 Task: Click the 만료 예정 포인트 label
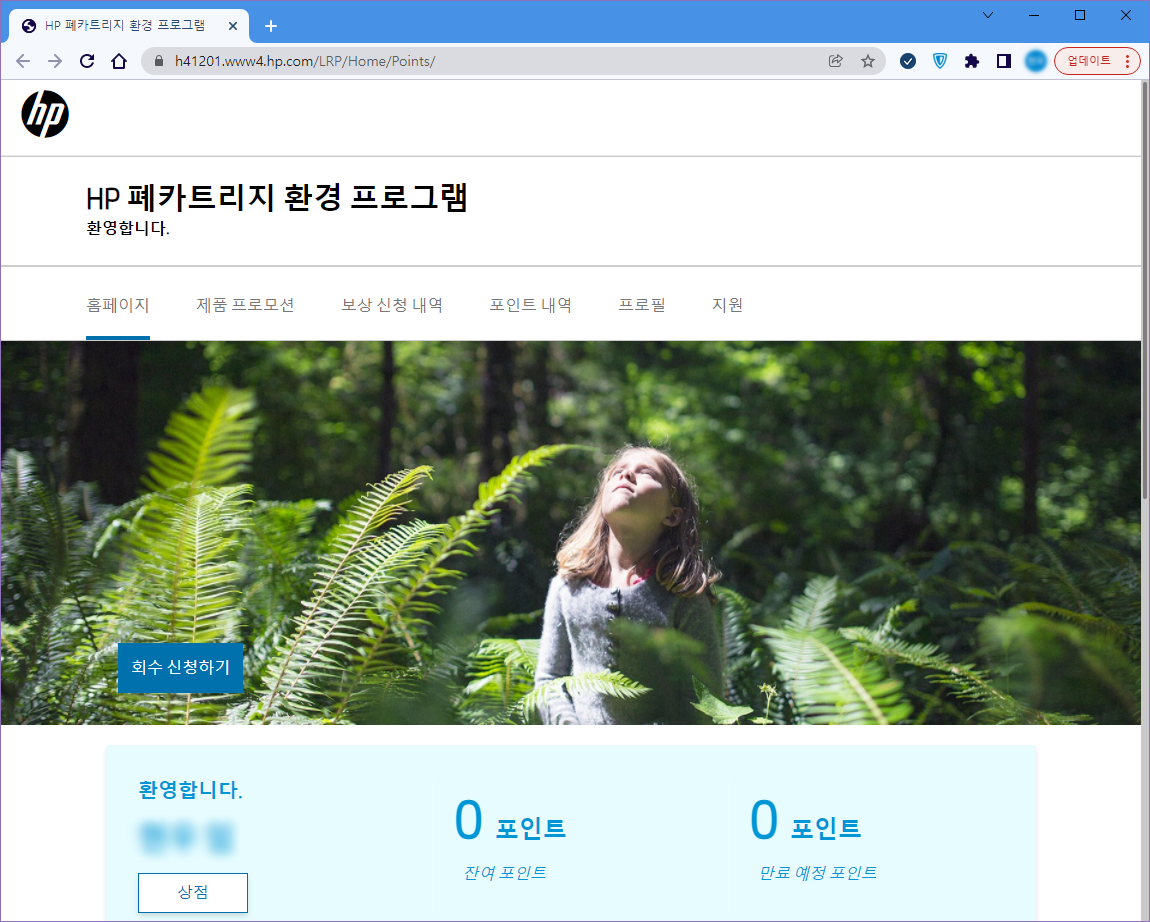click(x=818, y=873)
